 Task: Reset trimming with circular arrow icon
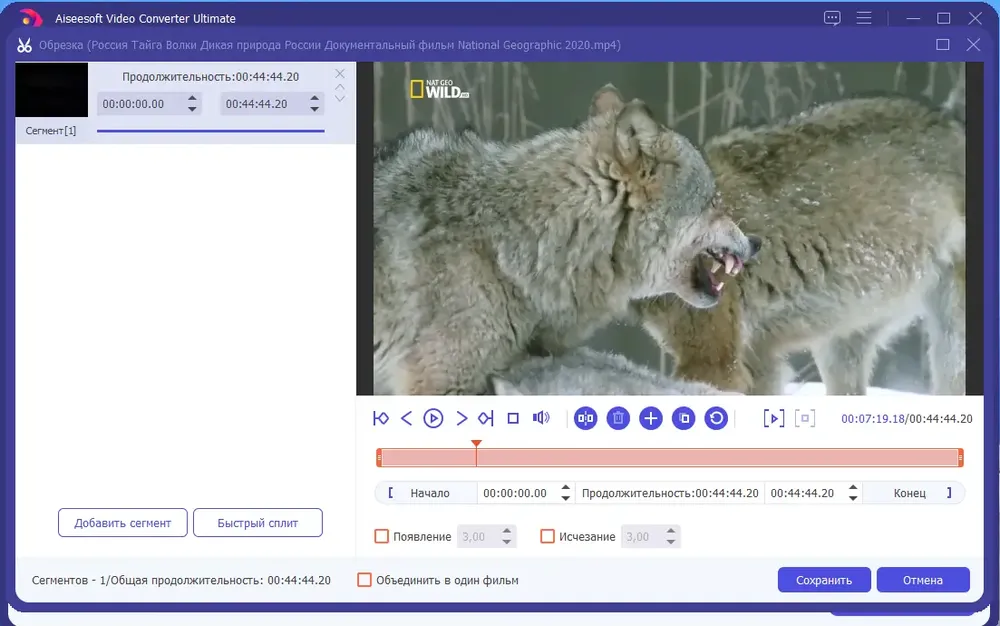coord(716,419)
